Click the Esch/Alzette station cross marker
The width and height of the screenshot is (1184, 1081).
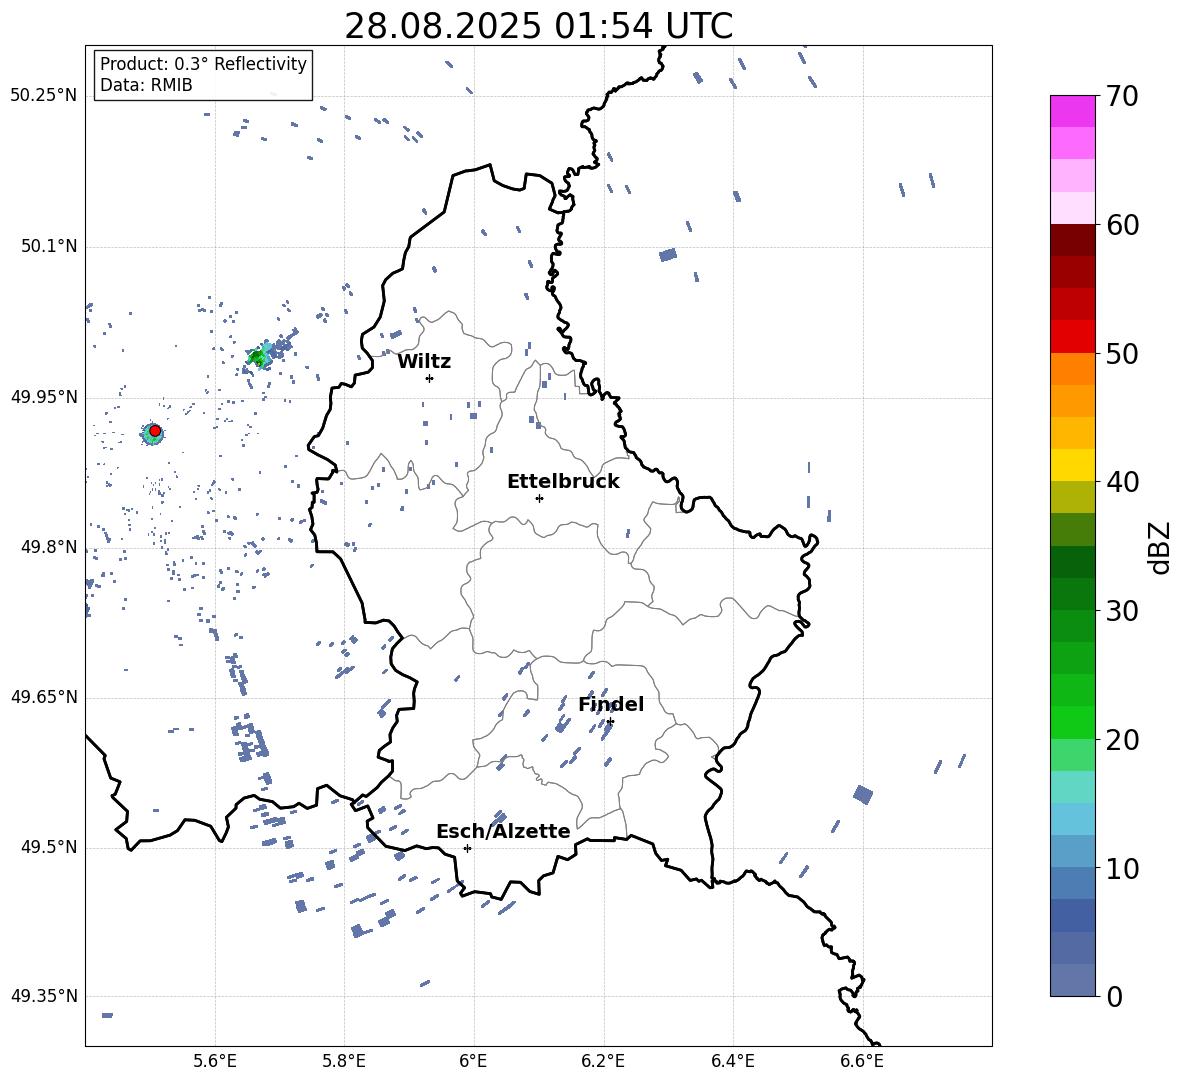[467, 848]
